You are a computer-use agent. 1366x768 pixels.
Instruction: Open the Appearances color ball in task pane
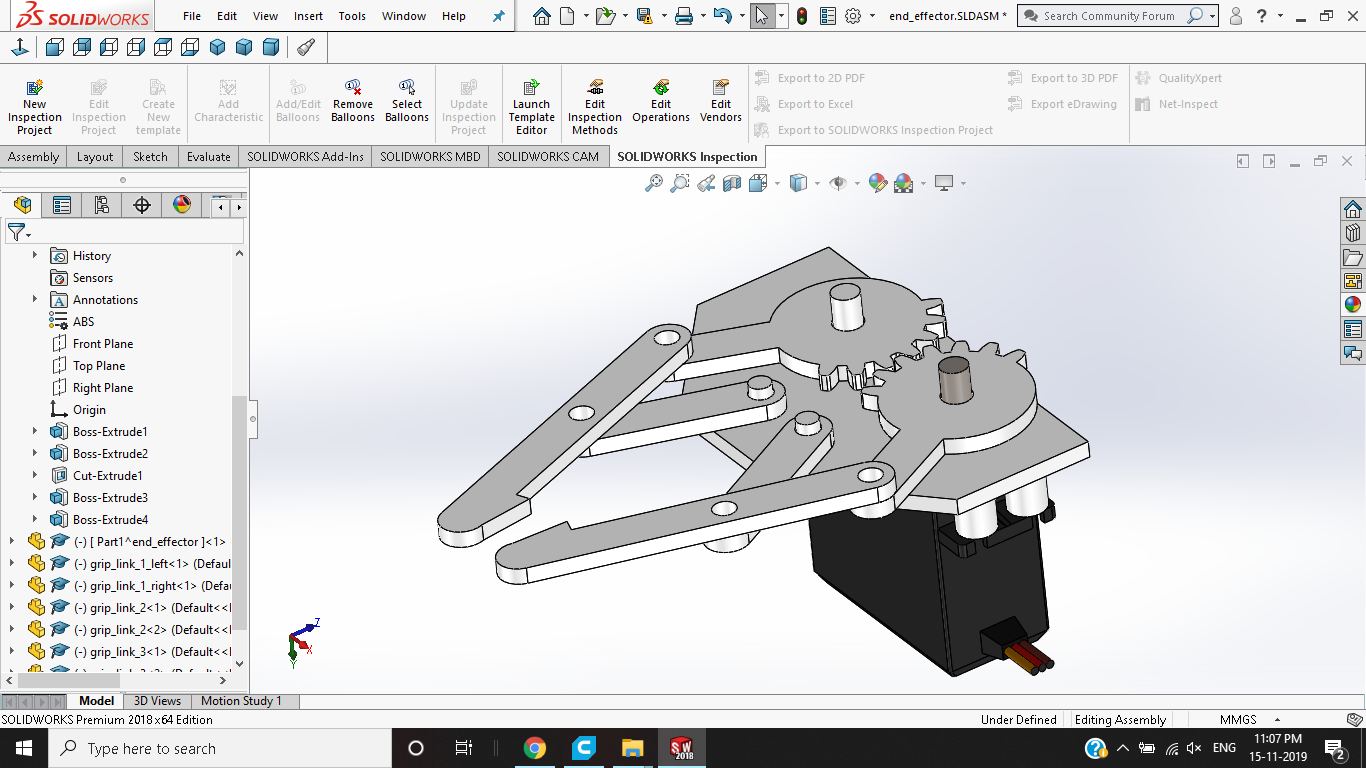[x=1353, y=305]
